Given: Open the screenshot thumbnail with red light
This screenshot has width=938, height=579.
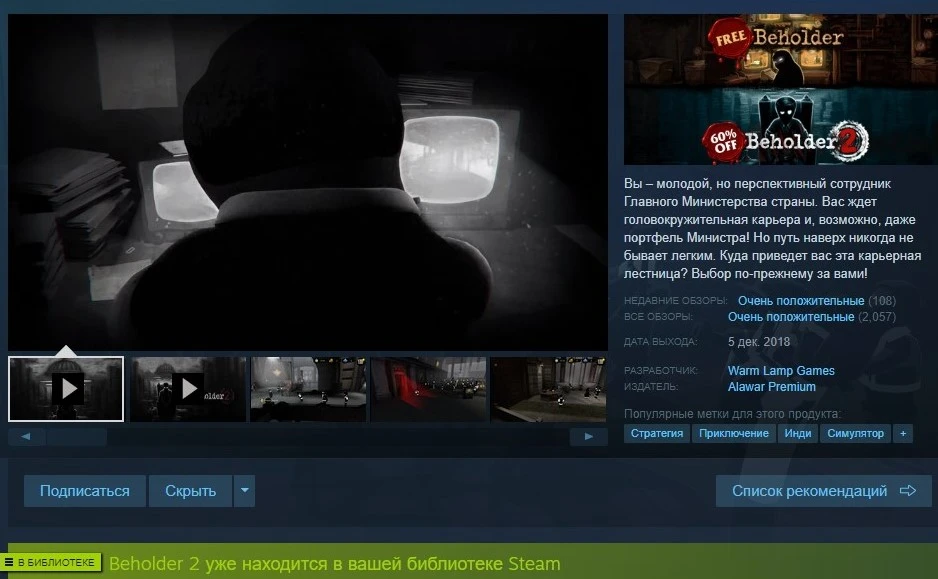Looking at the screenshot, I should [428, 389].
